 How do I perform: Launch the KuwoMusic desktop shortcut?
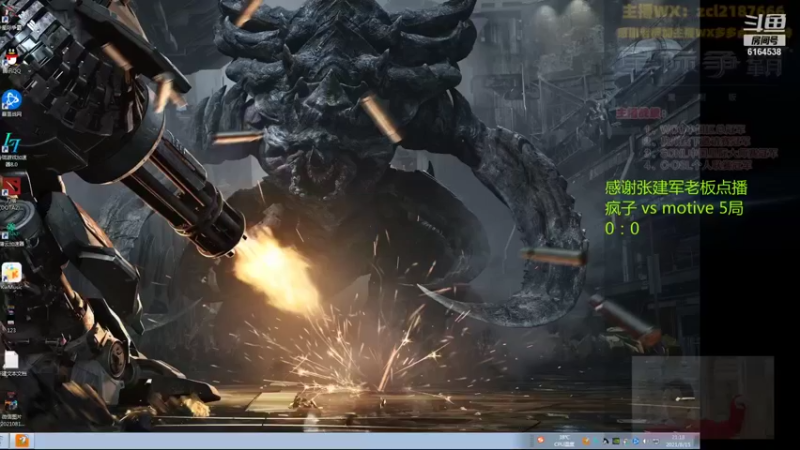[11, 274]
